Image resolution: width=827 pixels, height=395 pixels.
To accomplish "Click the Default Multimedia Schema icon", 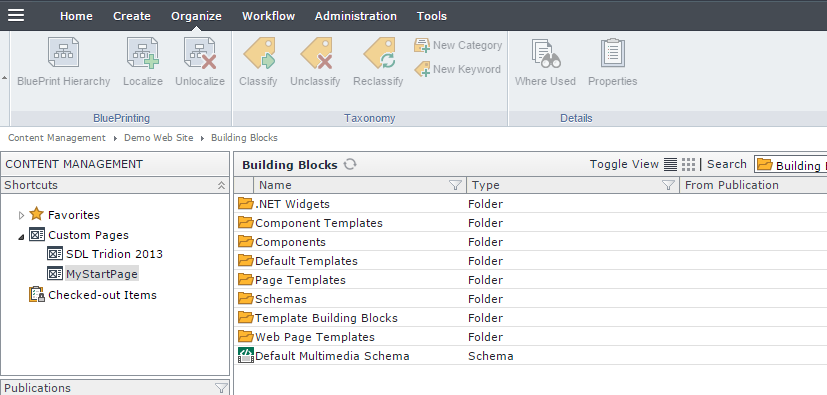I will tap(246, 355).
